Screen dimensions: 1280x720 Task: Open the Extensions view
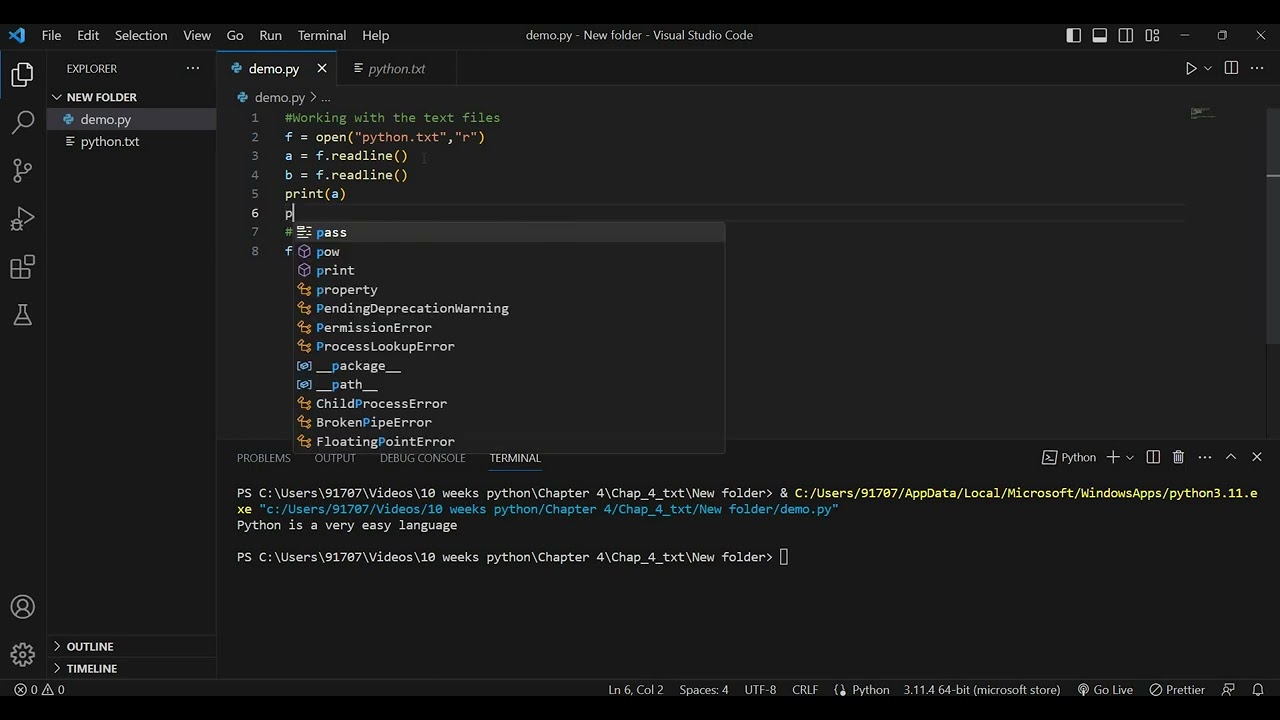pyautogui.click(x=22, y=267)
